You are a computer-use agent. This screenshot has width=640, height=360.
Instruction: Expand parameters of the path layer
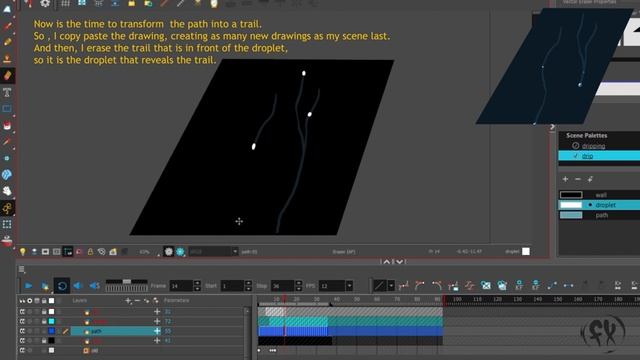click(157, 331)
